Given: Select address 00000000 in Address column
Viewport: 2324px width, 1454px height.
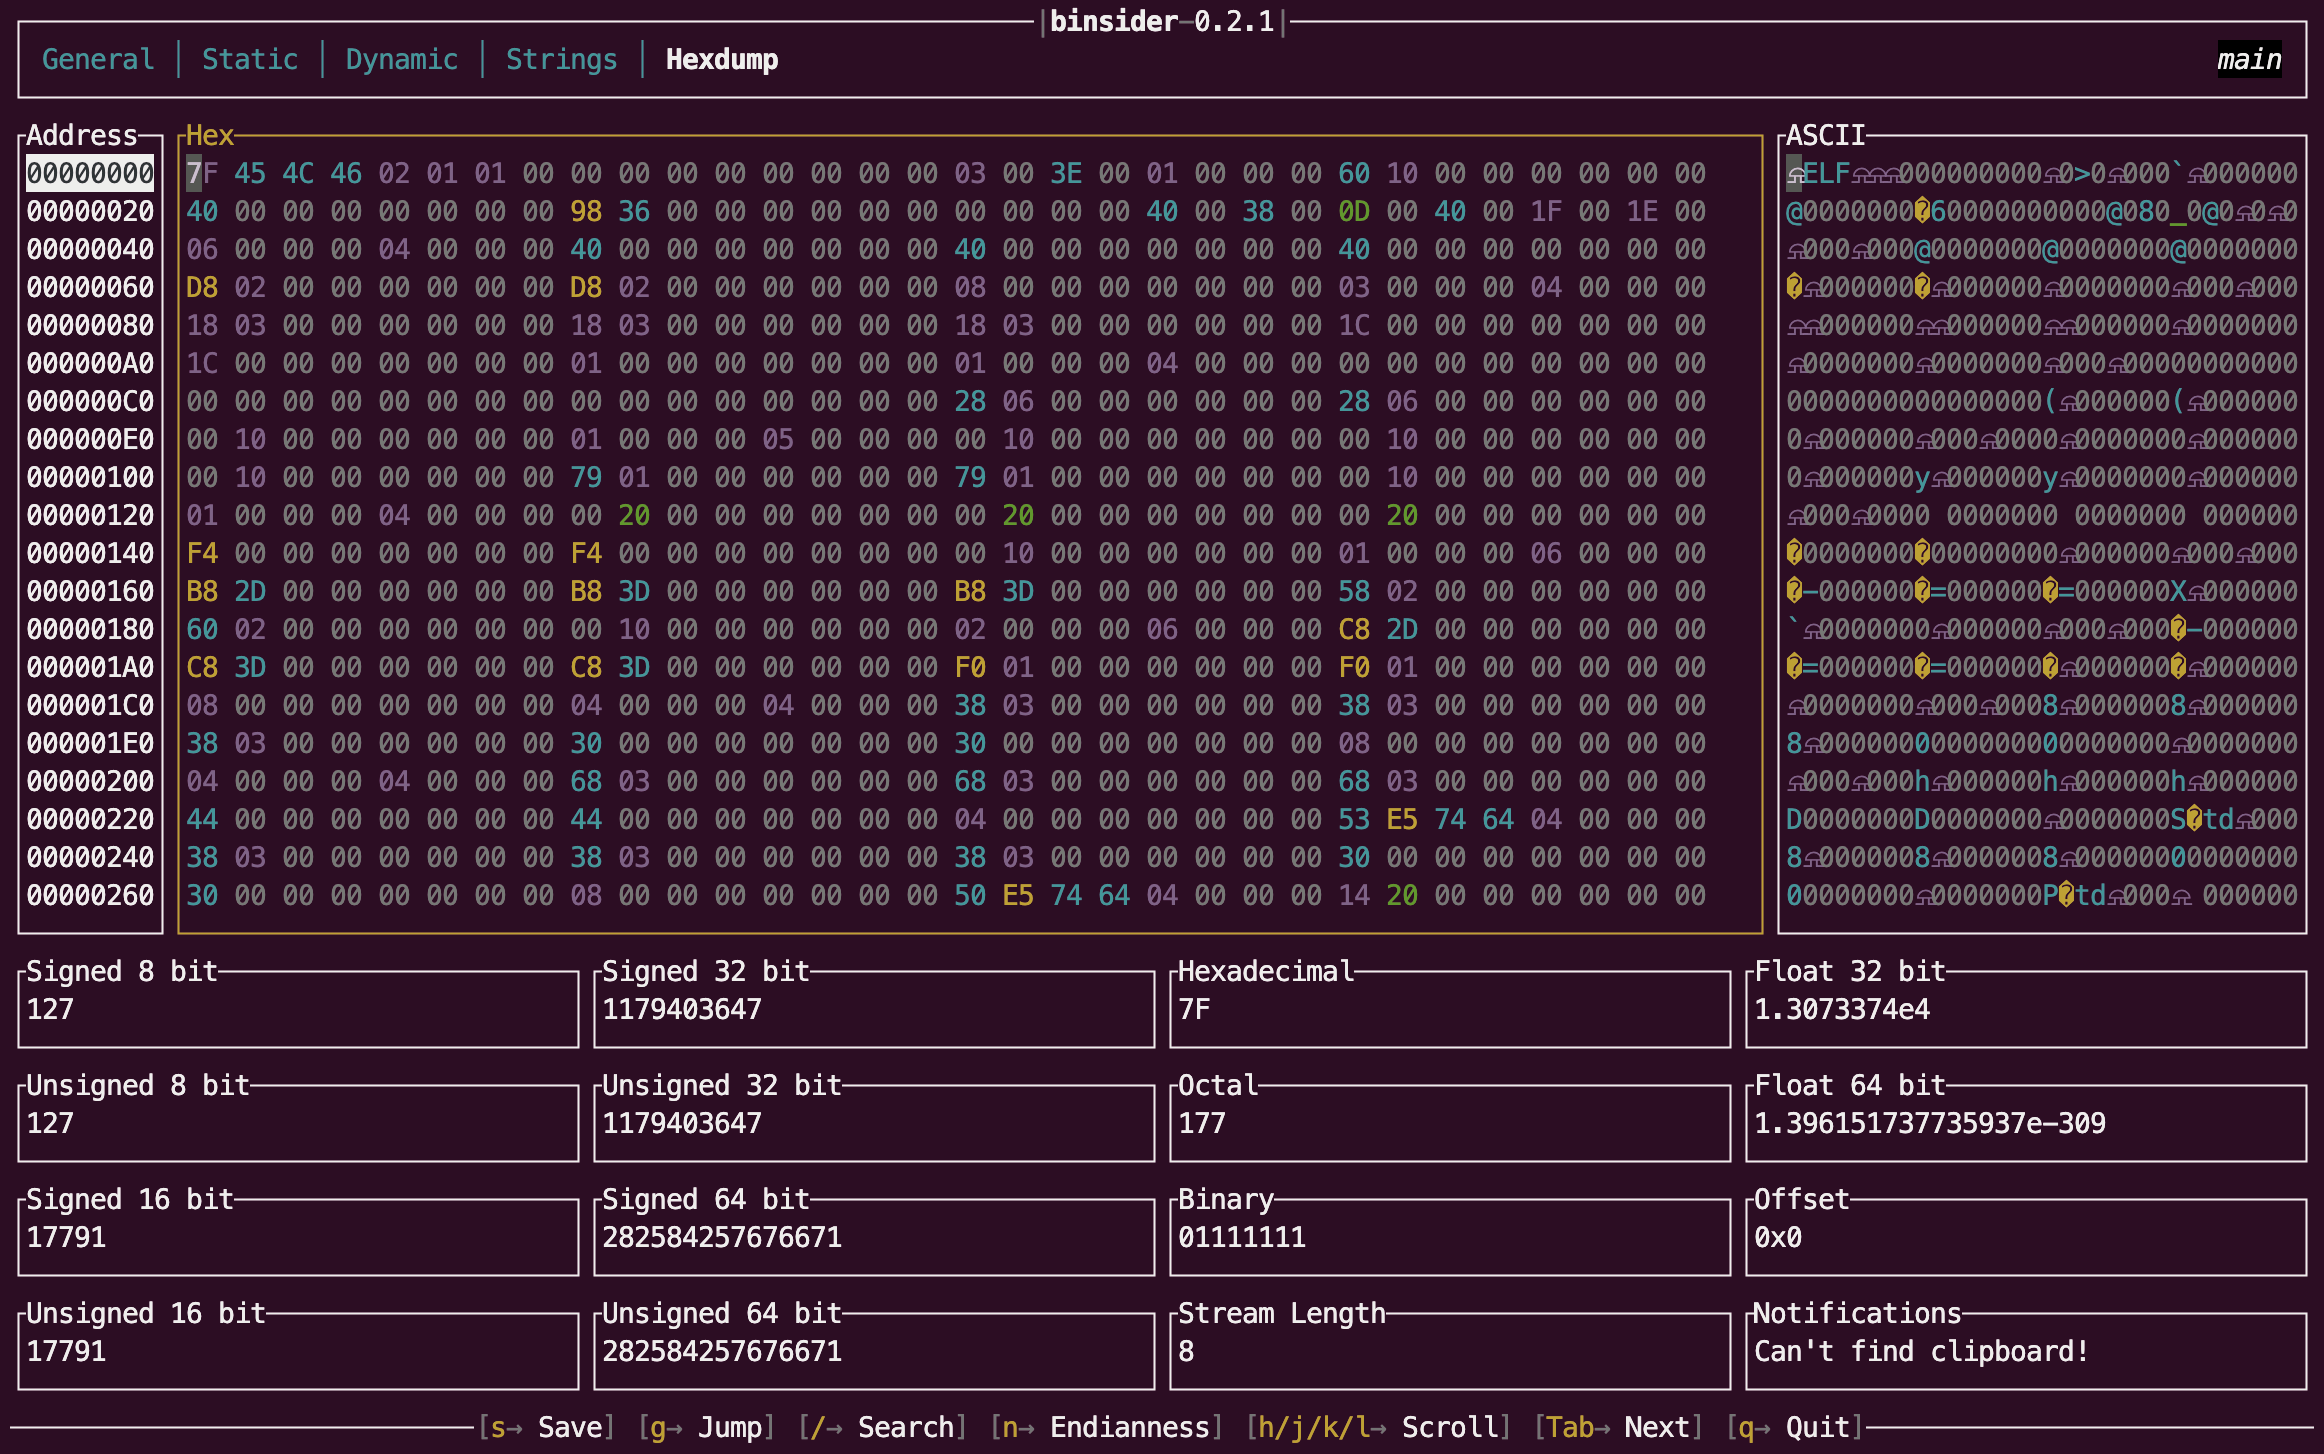Looking at the screenshot, I should [90, 174].
